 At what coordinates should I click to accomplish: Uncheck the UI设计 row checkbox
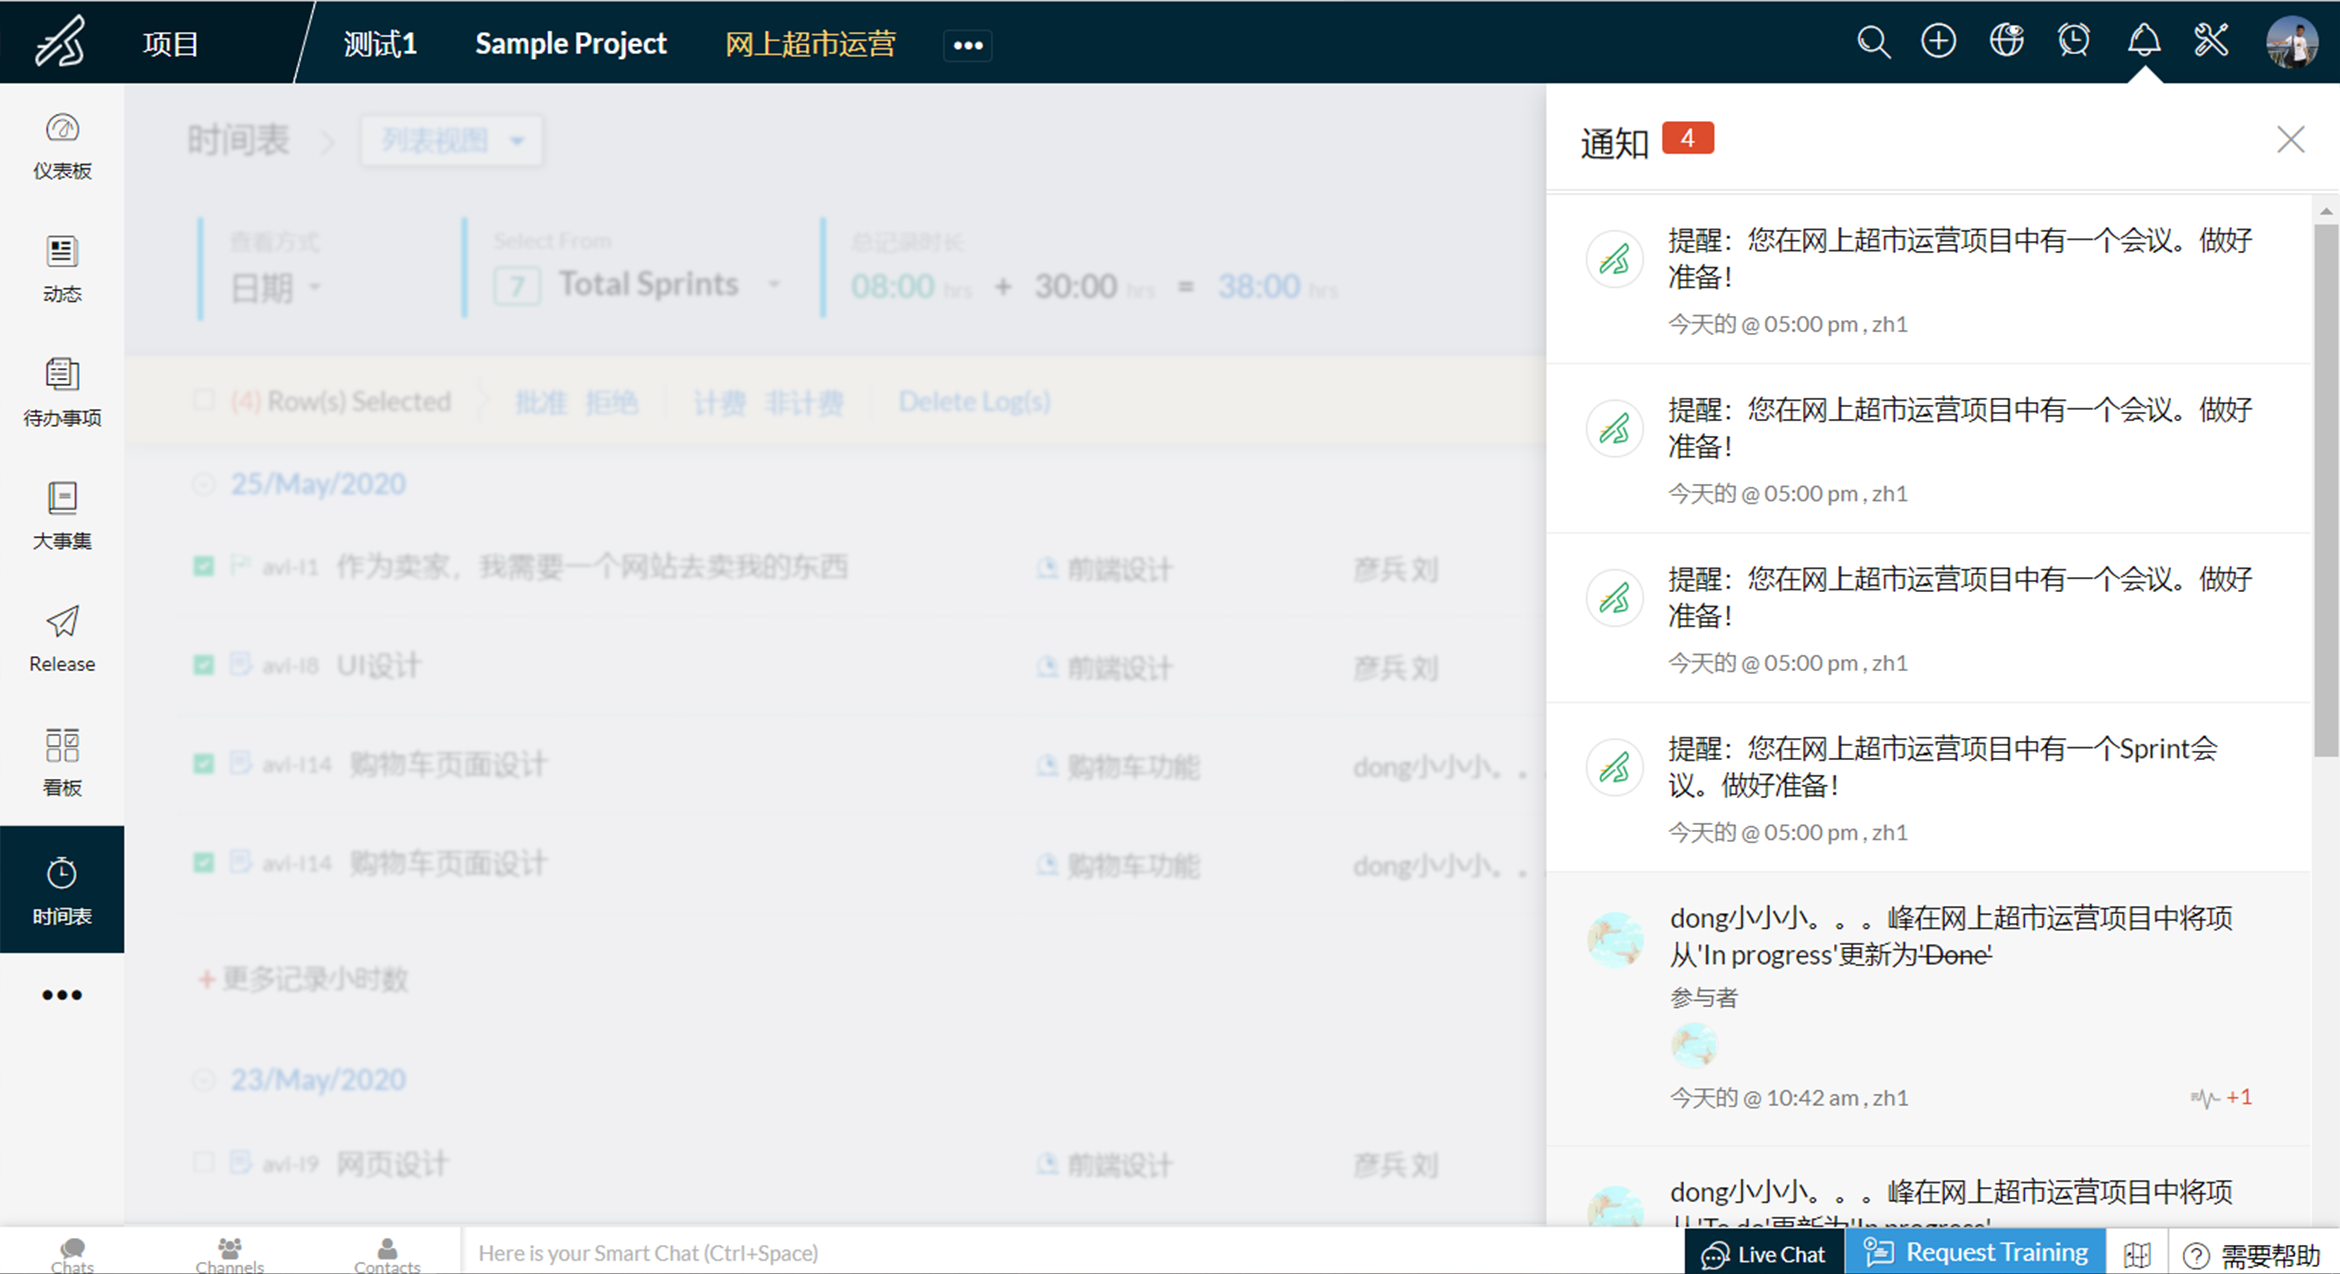[204, 665]
